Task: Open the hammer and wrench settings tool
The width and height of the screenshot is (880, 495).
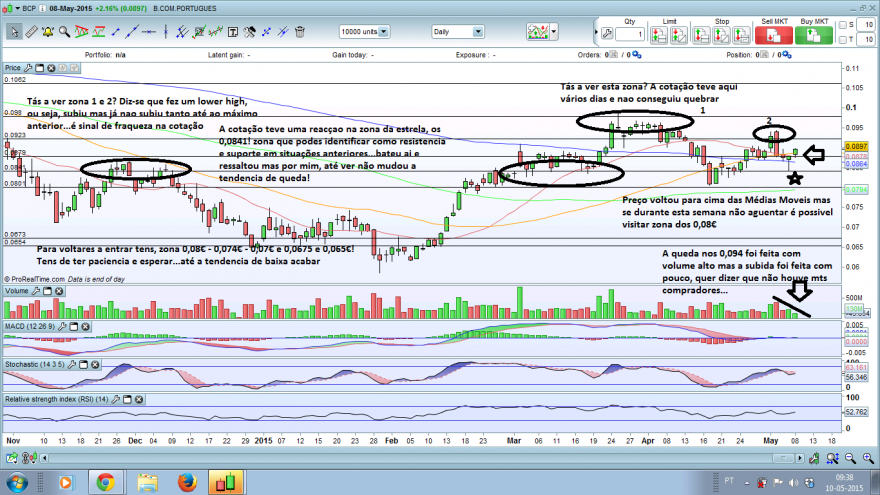Action: (x=249, y=32)
